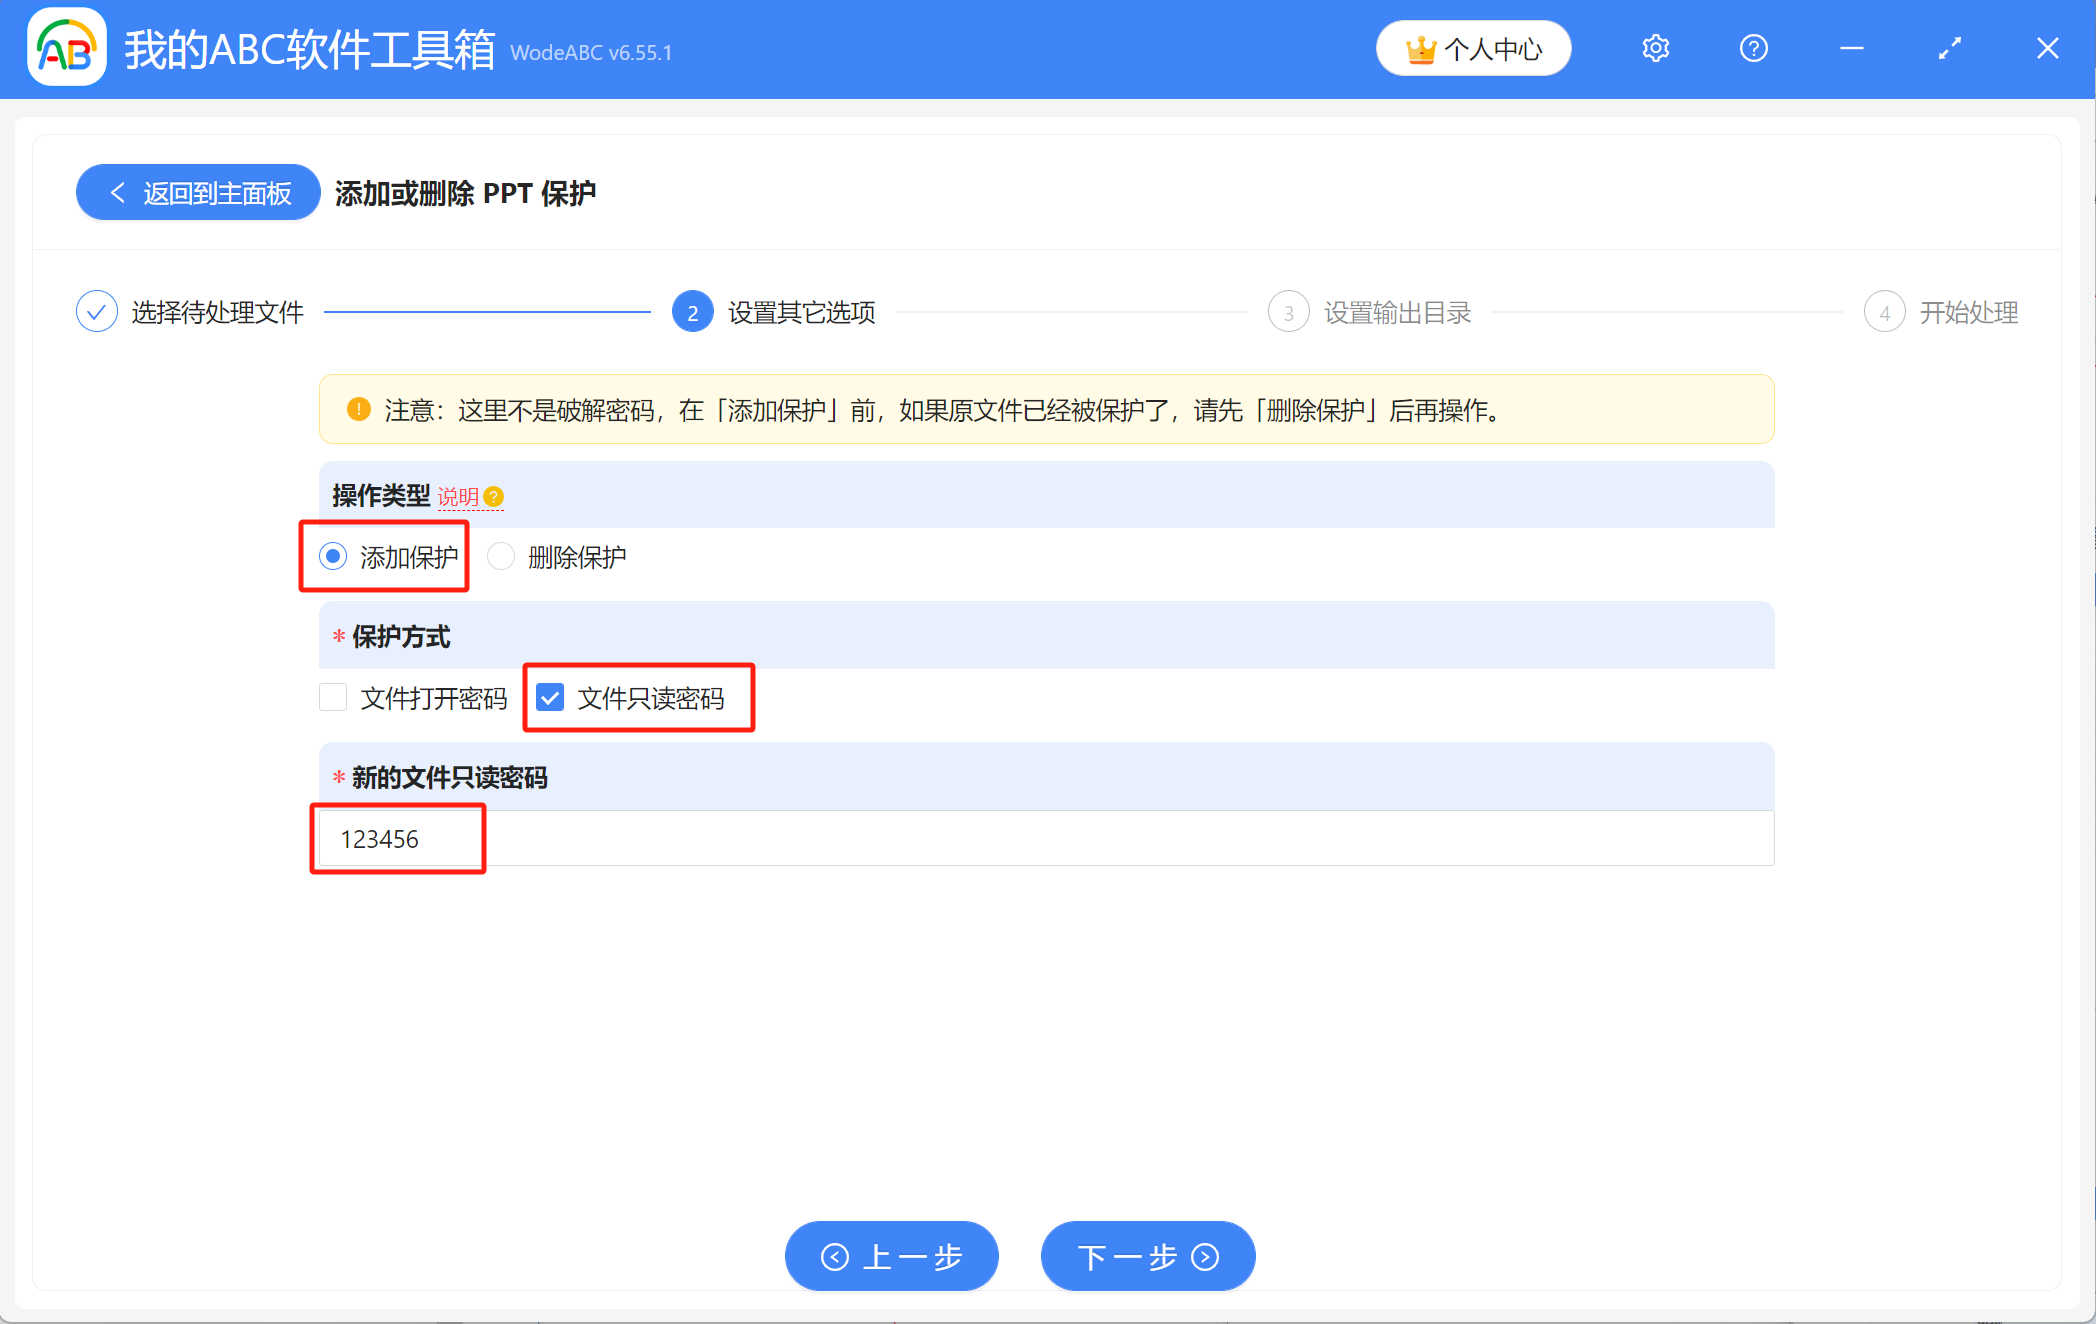Click step 2 设置其它选项 indicator
Viewport: 2096px width, 1324px height.
691,311
